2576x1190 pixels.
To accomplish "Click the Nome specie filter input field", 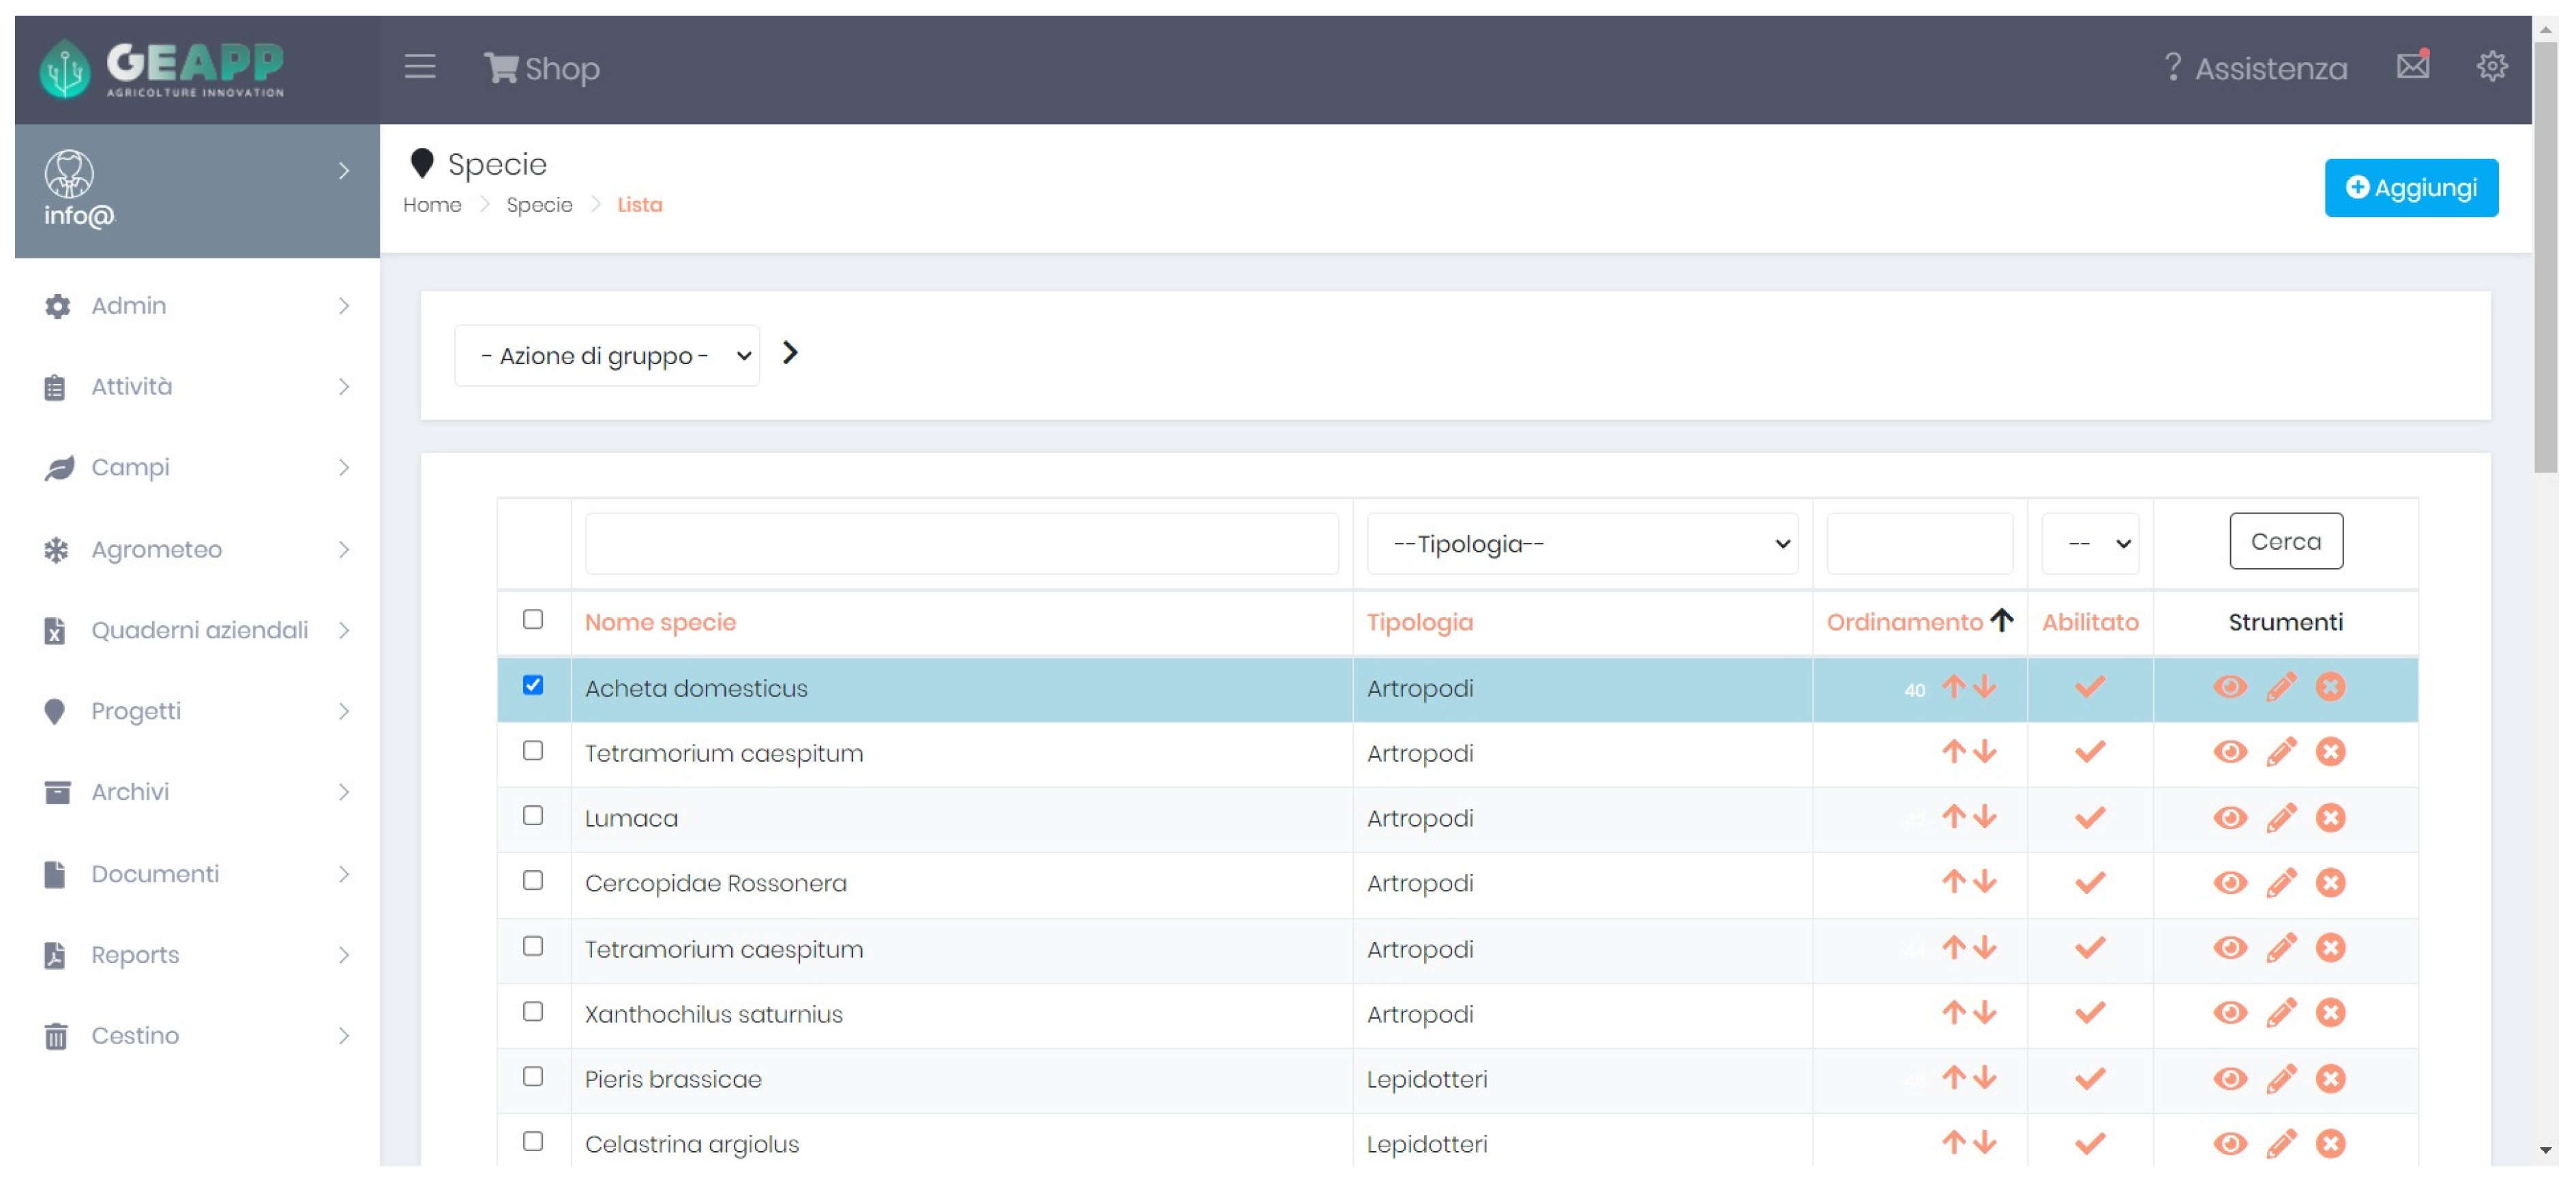I will 961,544.
